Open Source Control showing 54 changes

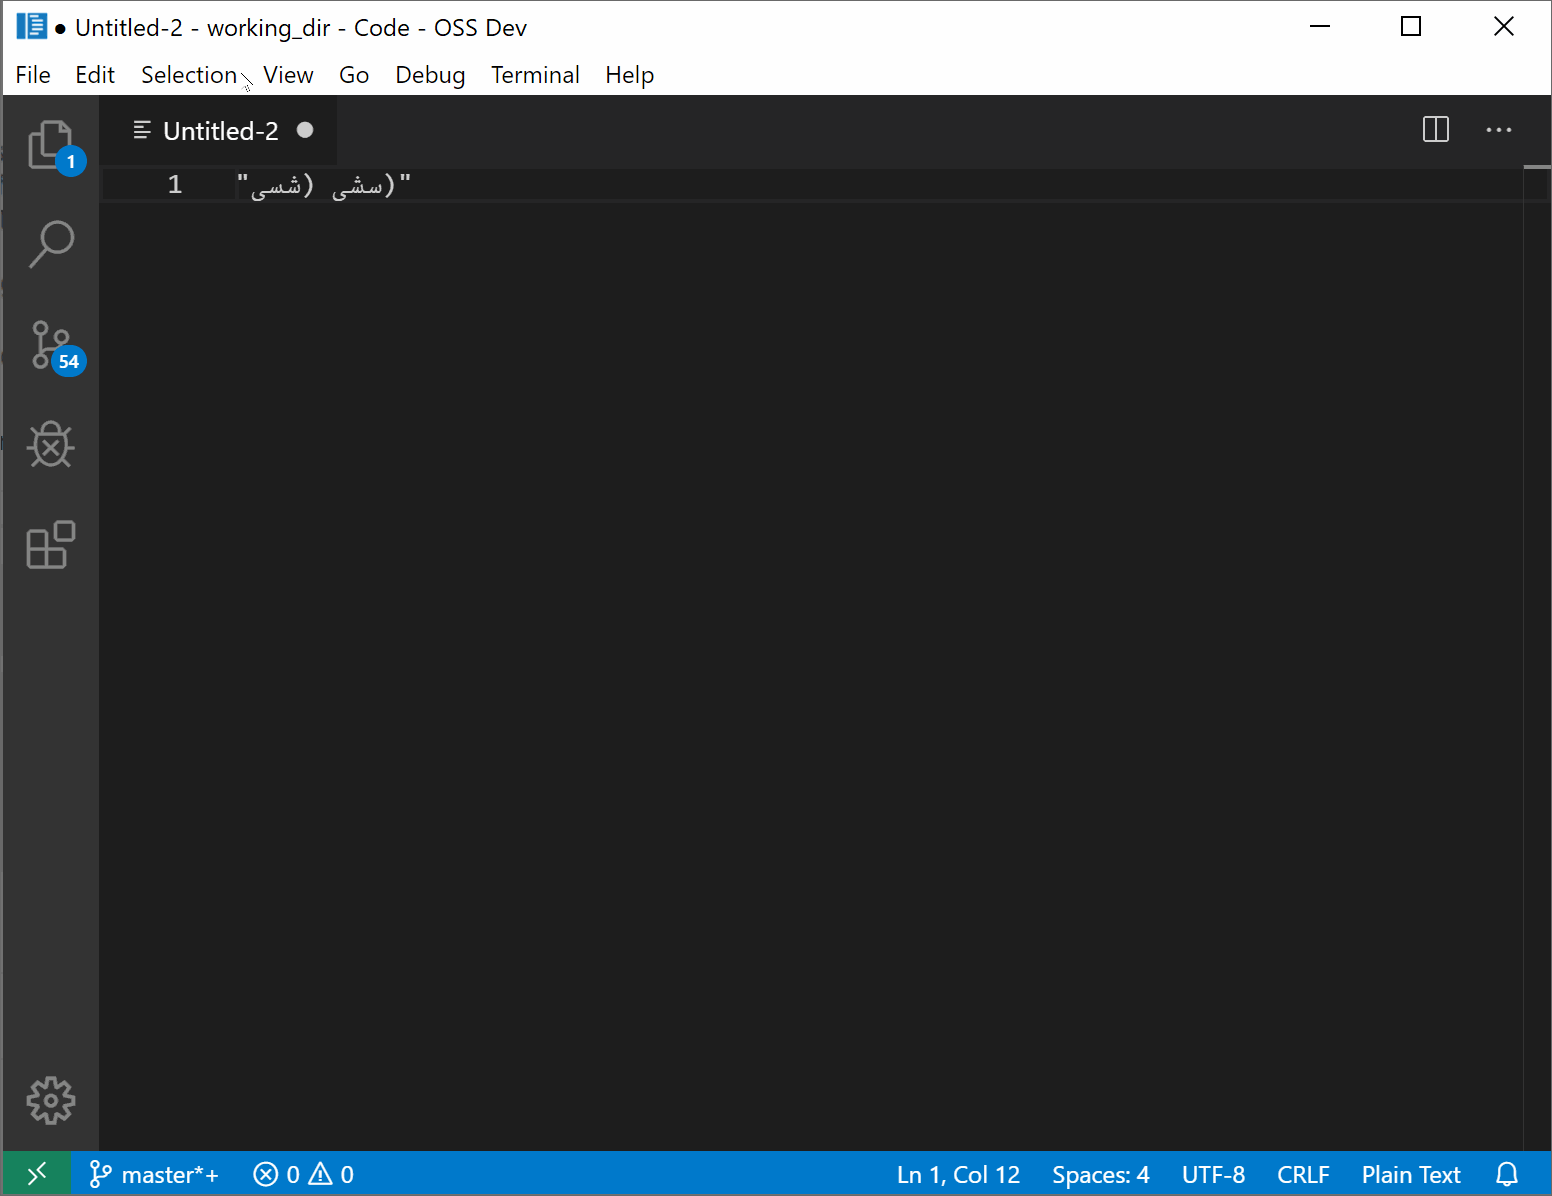(51, 345)
